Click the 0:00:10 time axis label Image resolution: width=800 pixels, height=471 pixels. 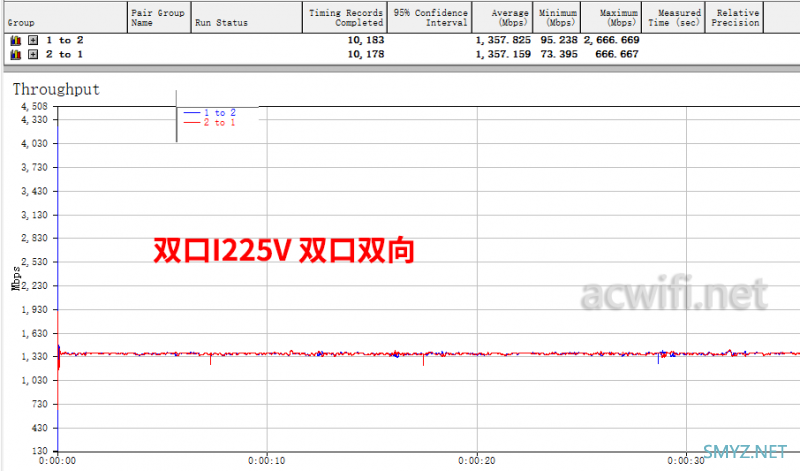click(266, 461)
